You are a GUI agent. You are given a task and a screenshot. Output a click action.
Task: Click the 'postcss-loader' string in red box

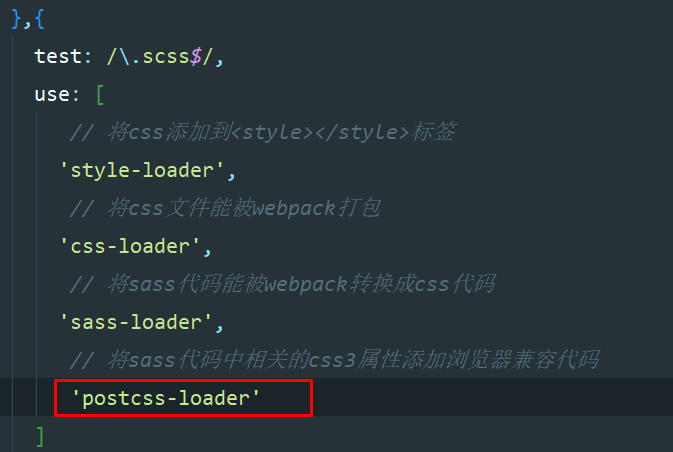tap(166, 398)
